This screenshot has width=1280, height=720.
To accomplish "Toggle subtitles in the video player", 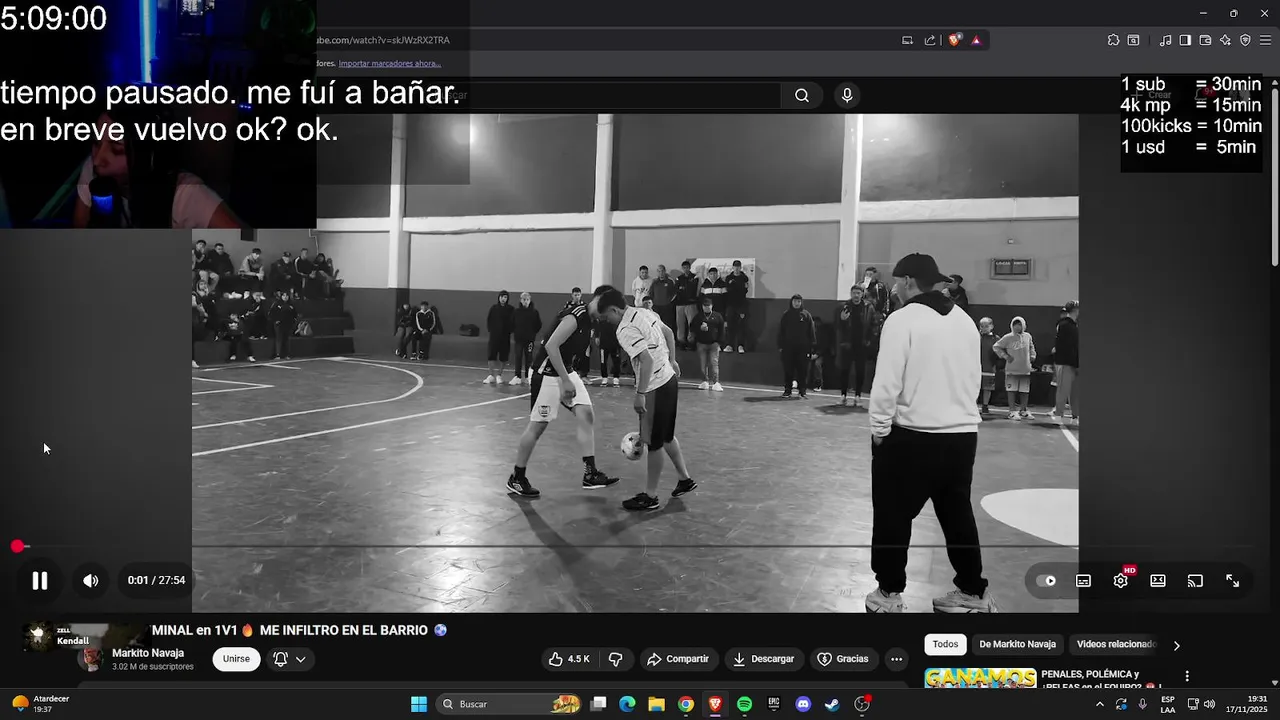I will (x=1083, y=580).
